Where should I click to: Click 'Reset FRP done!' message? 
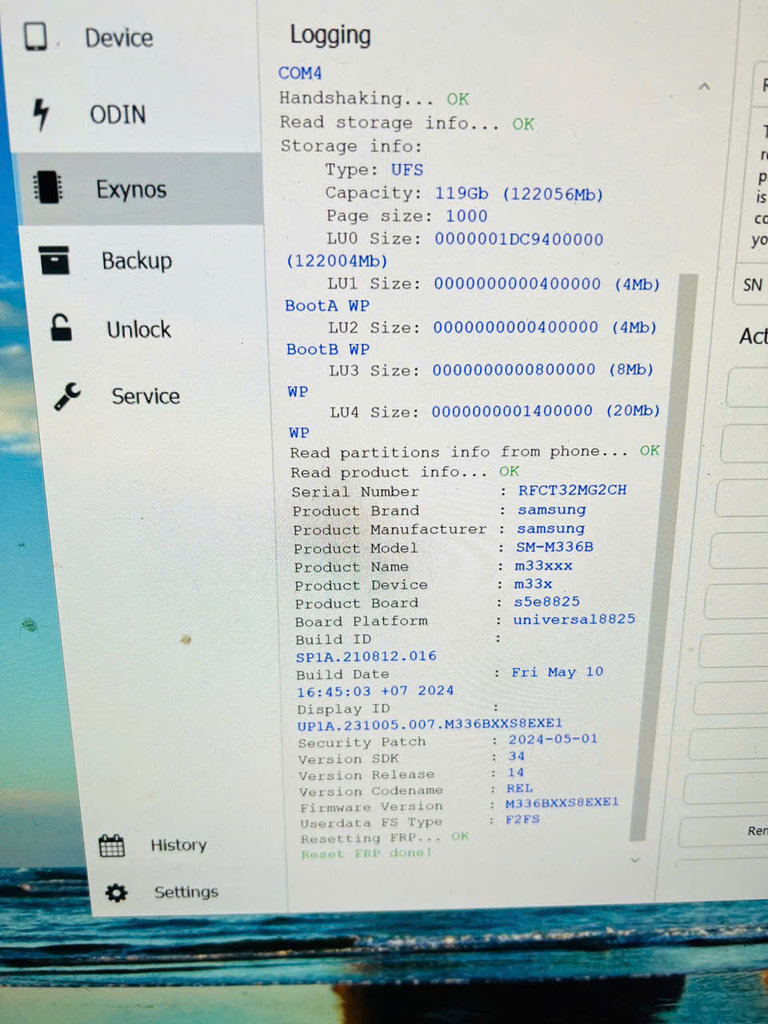click(366, 854)
